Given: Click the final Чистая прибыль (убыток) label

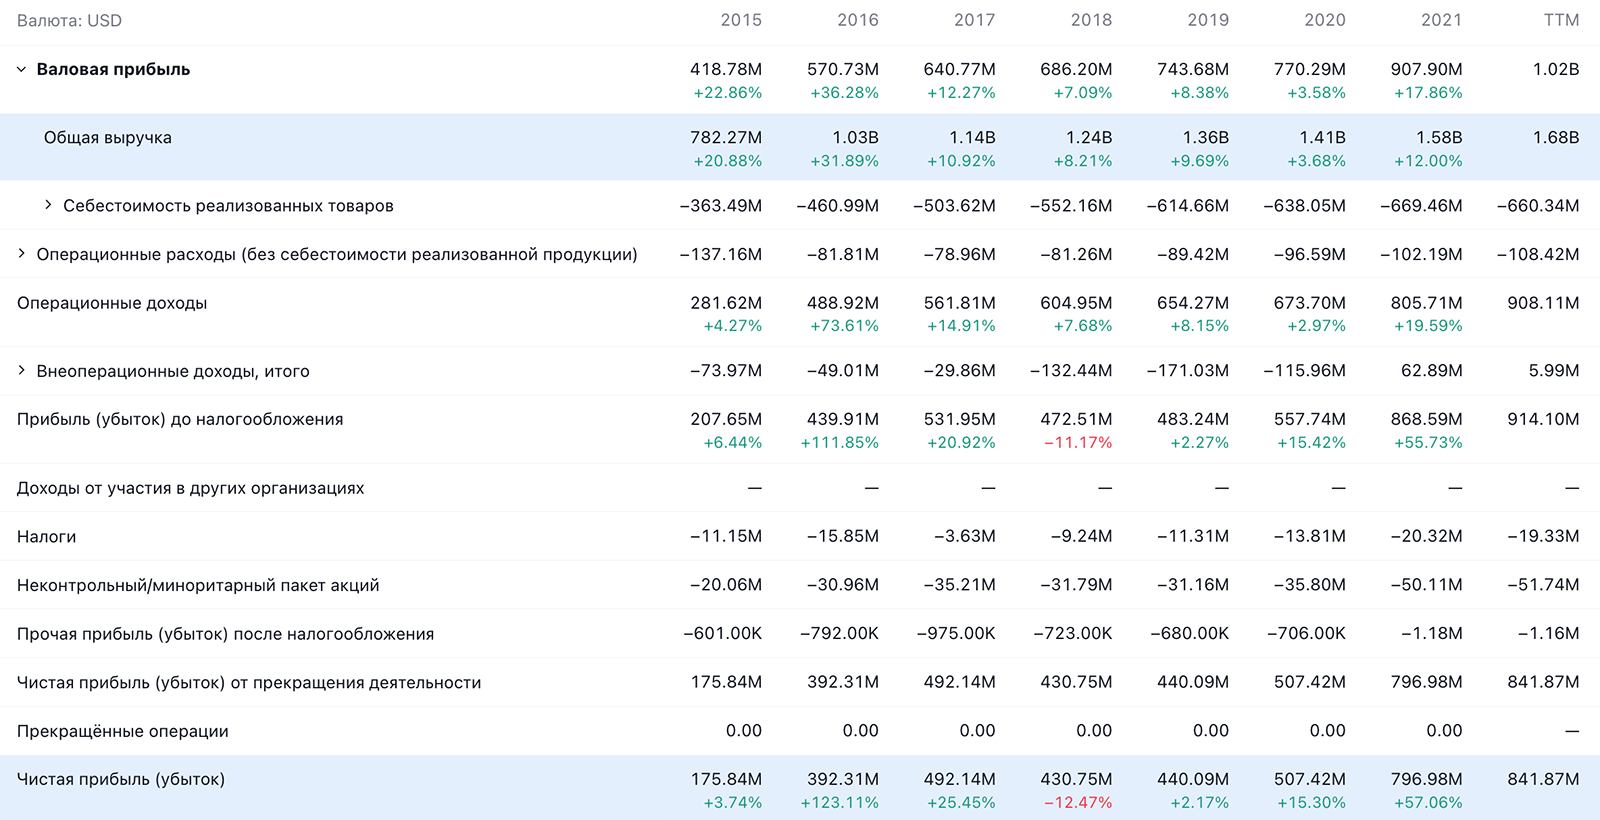Looking at the screenshot, I should (121, 779).
